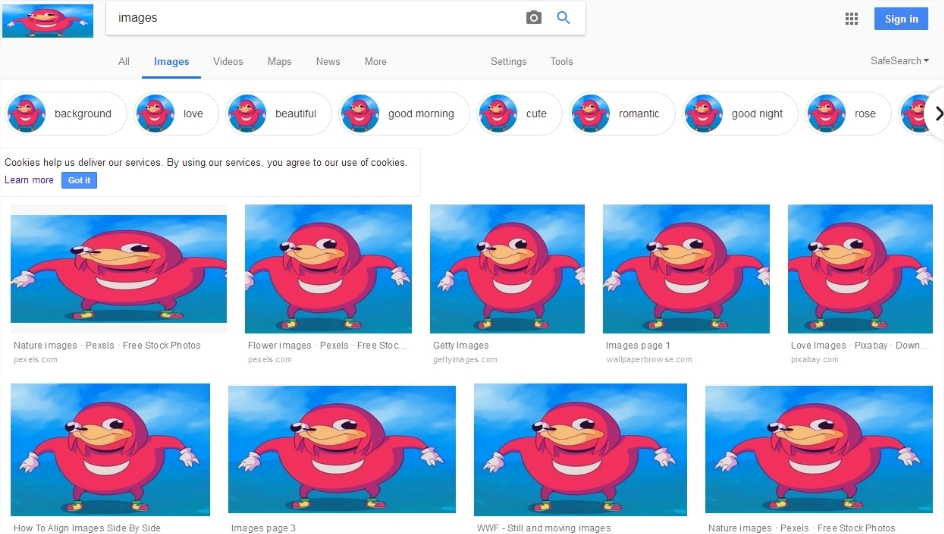Select the good morning suggestion chip
The image size is (944, 534).
(404, 113)
